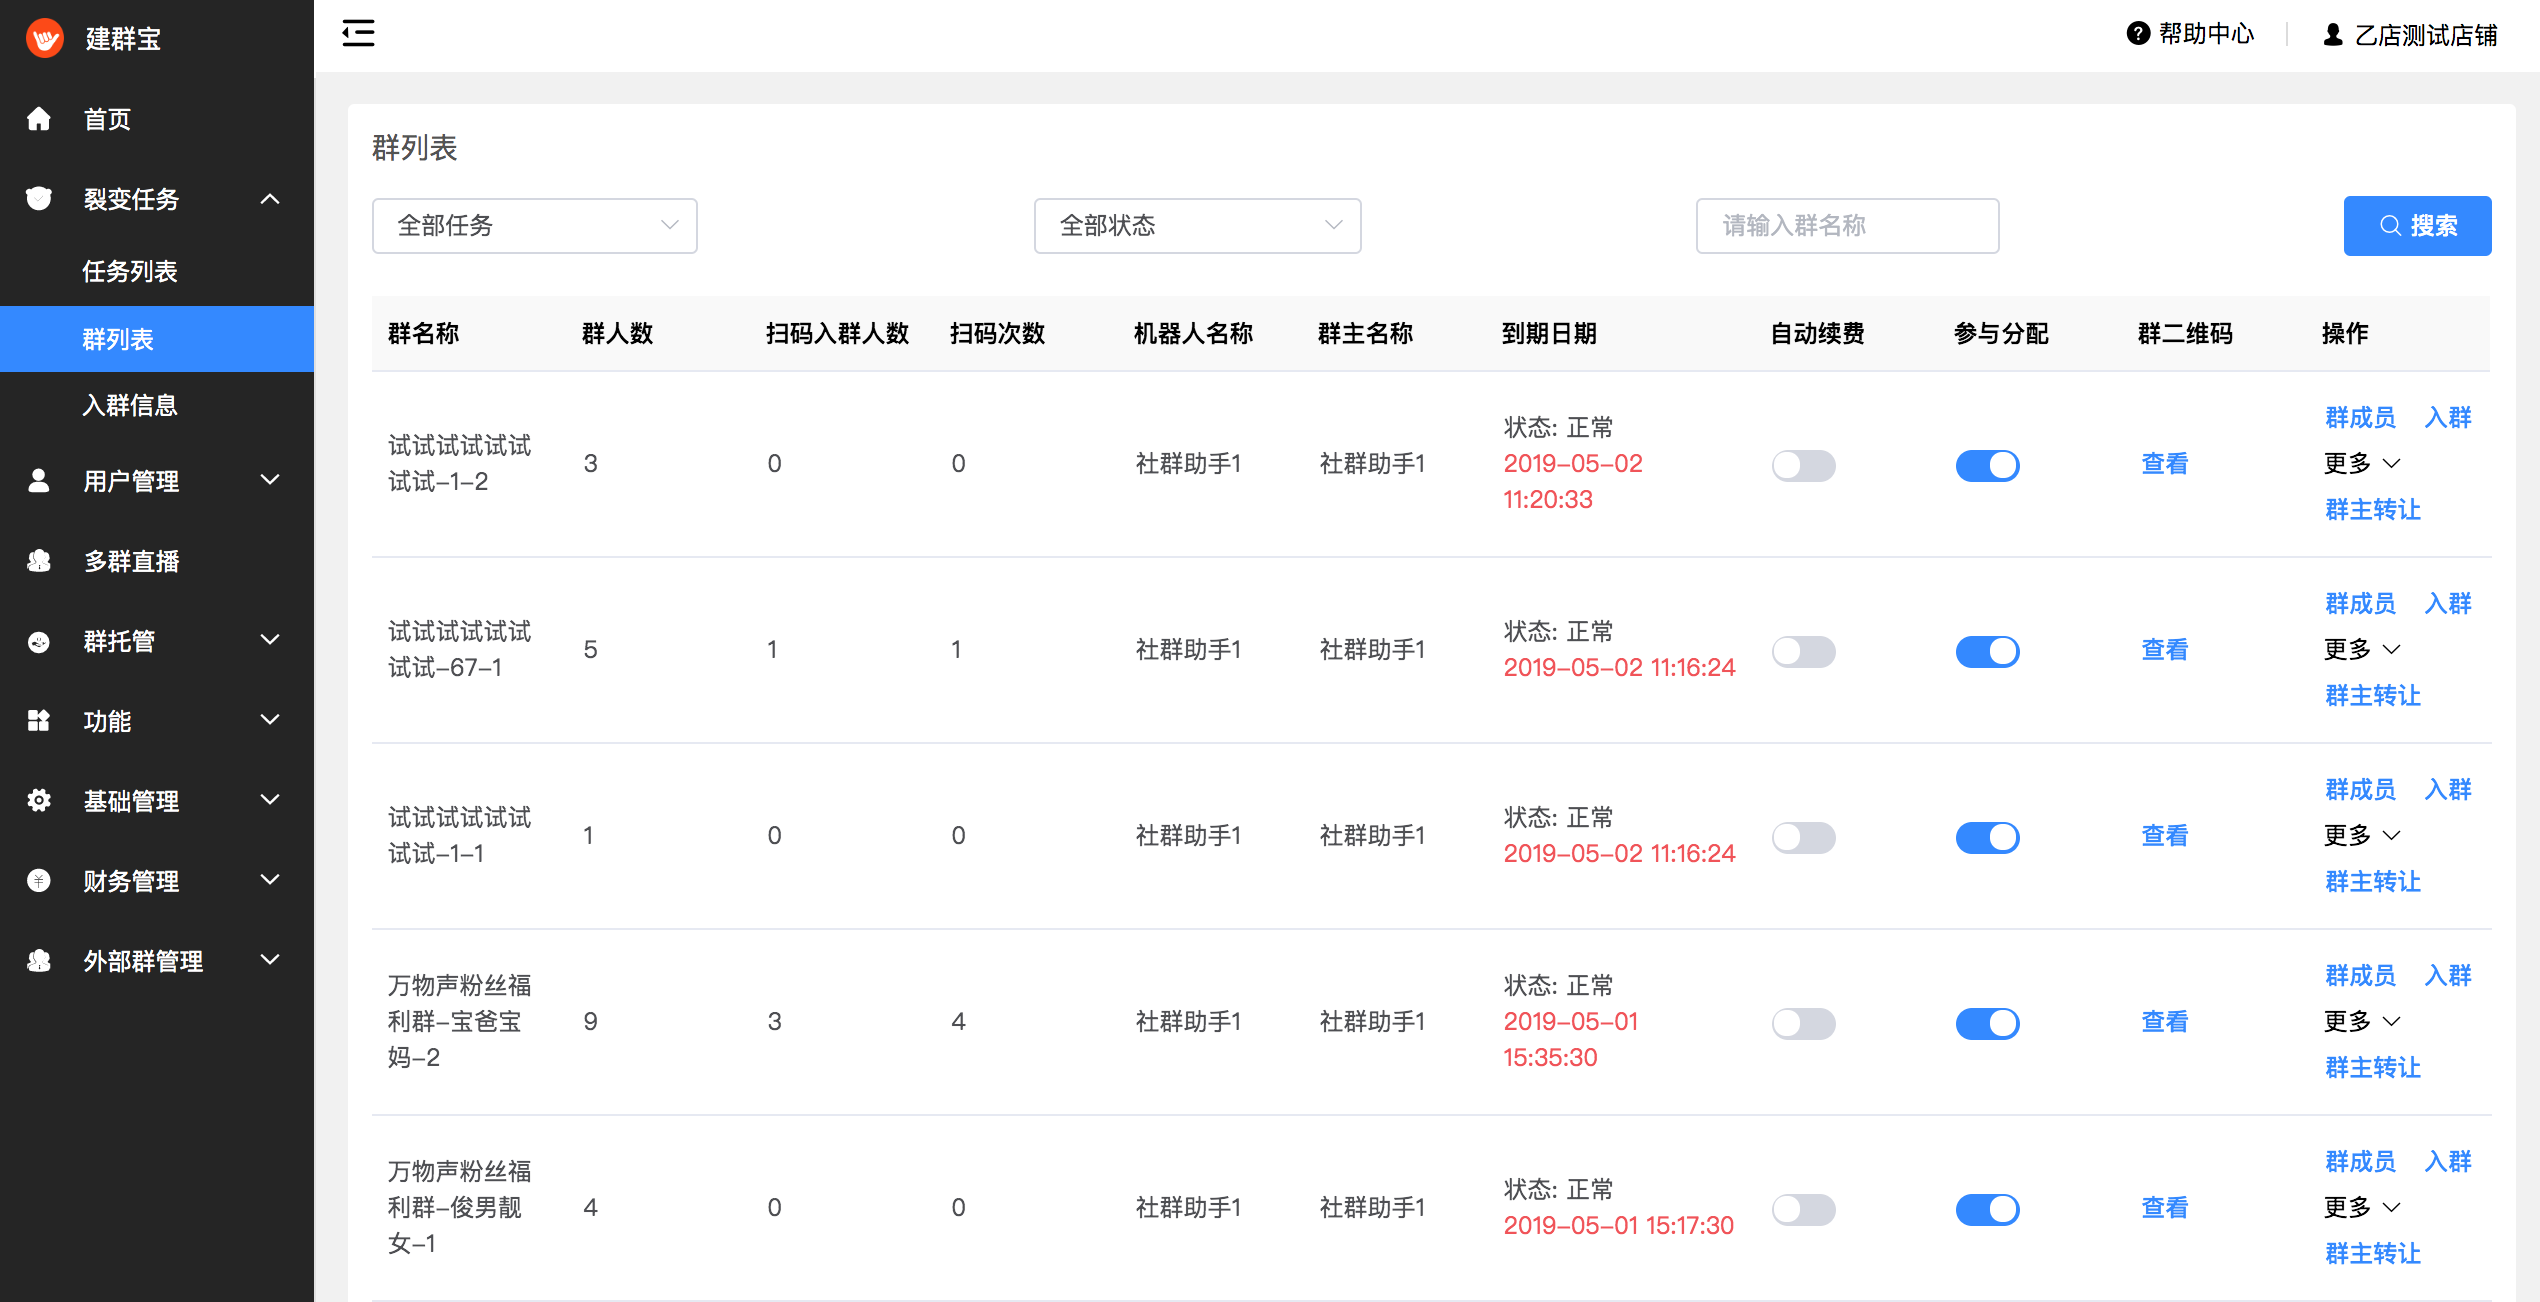Click the sidebar collapse hamburger icon
Image resolution: width=2540 pixels, height=1302 pixels.
(358, 34)
